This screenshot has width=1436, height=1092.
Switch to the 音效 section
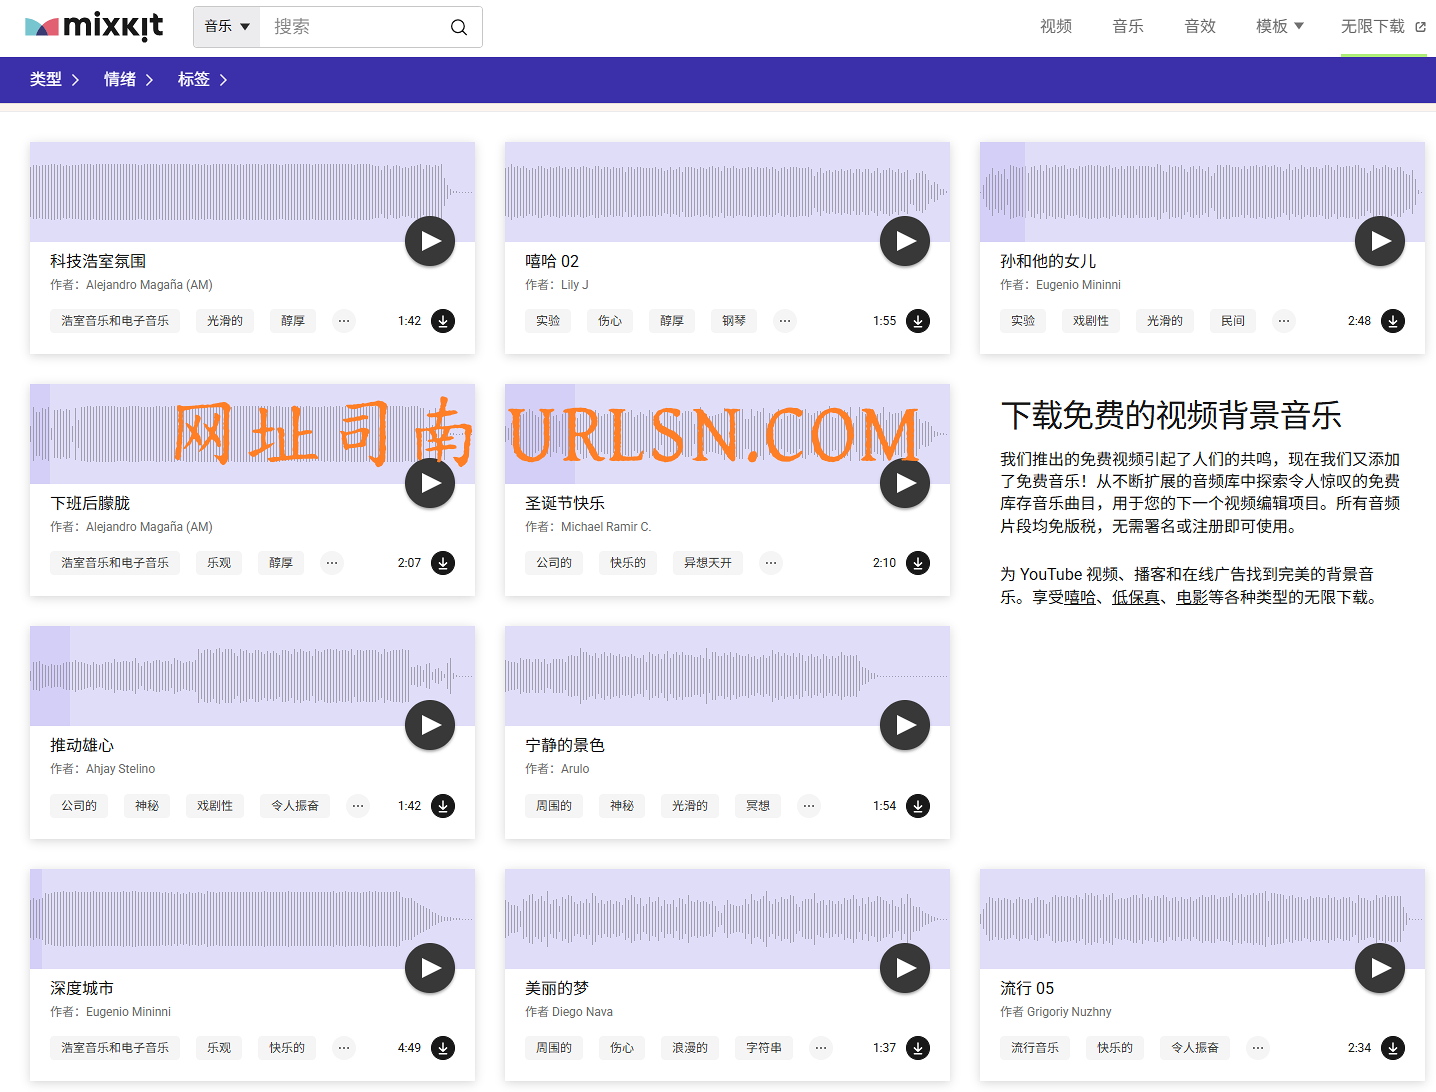(x=1199, y=27)
